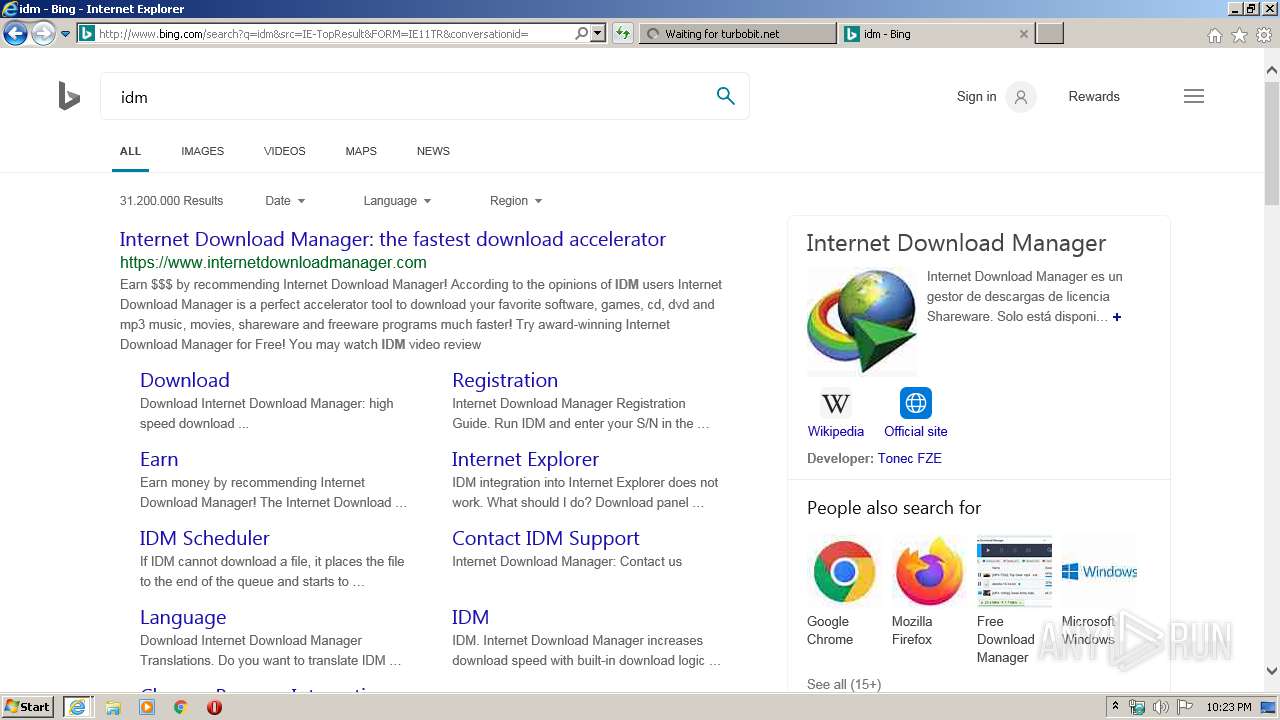The height and width of the screenshot is (720, 1280).
Task: Click the Mozilla Firefox thumbnail
Action: tap(929, 571)
